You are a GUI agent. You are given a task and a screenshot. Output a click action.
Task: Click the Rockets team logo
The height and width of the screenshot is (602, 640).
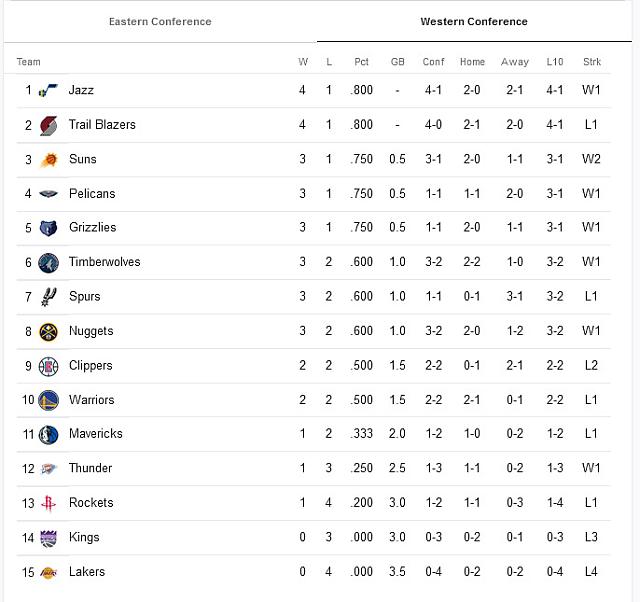48,503
